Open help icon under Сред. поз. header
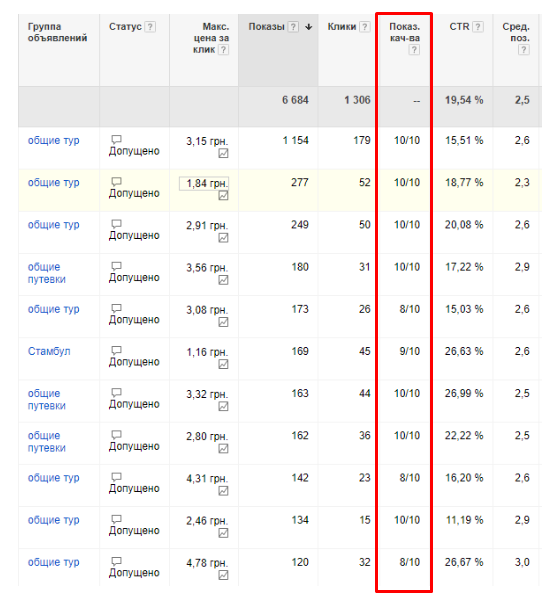The width and height of the screenshot is (550, 604). coord(523,50)
